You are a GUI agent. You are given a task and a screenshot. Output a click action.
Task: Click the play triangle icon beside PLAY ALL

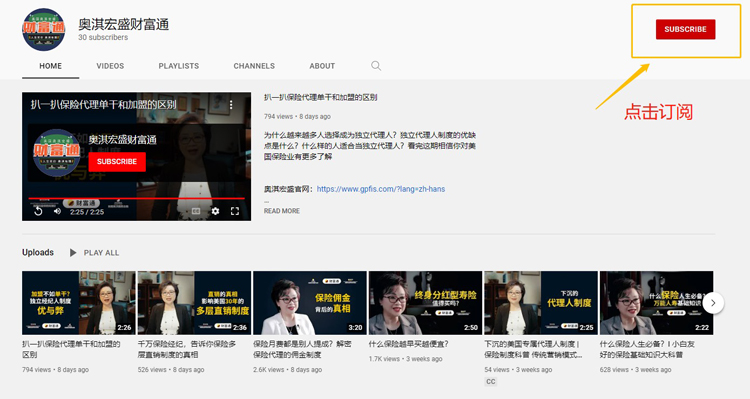click(x=73, y=253)
